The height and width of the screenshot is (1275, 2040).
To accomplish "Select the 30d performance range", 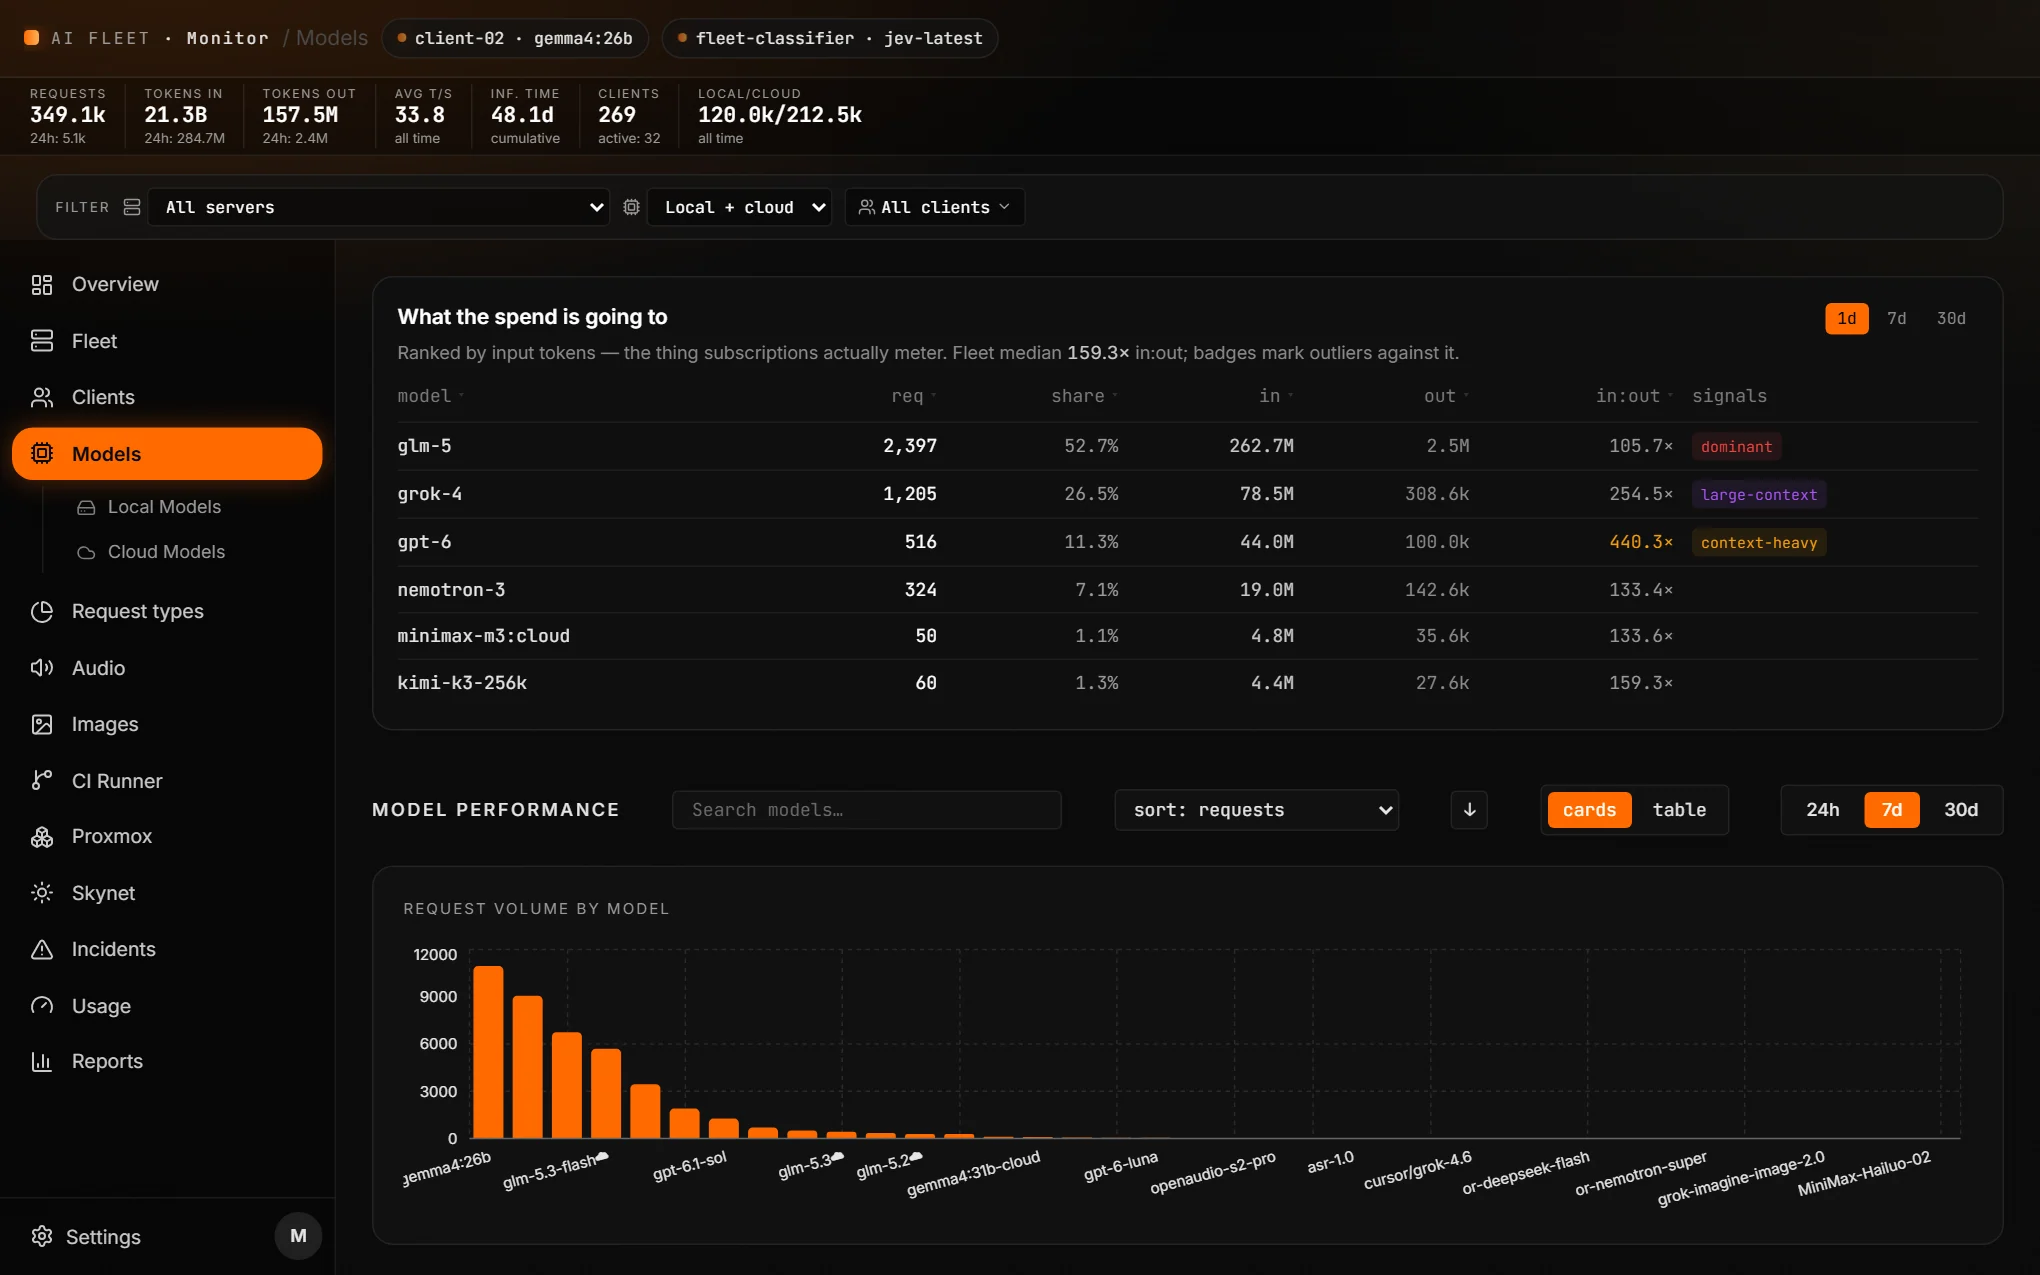I will tap(1960, 810).
